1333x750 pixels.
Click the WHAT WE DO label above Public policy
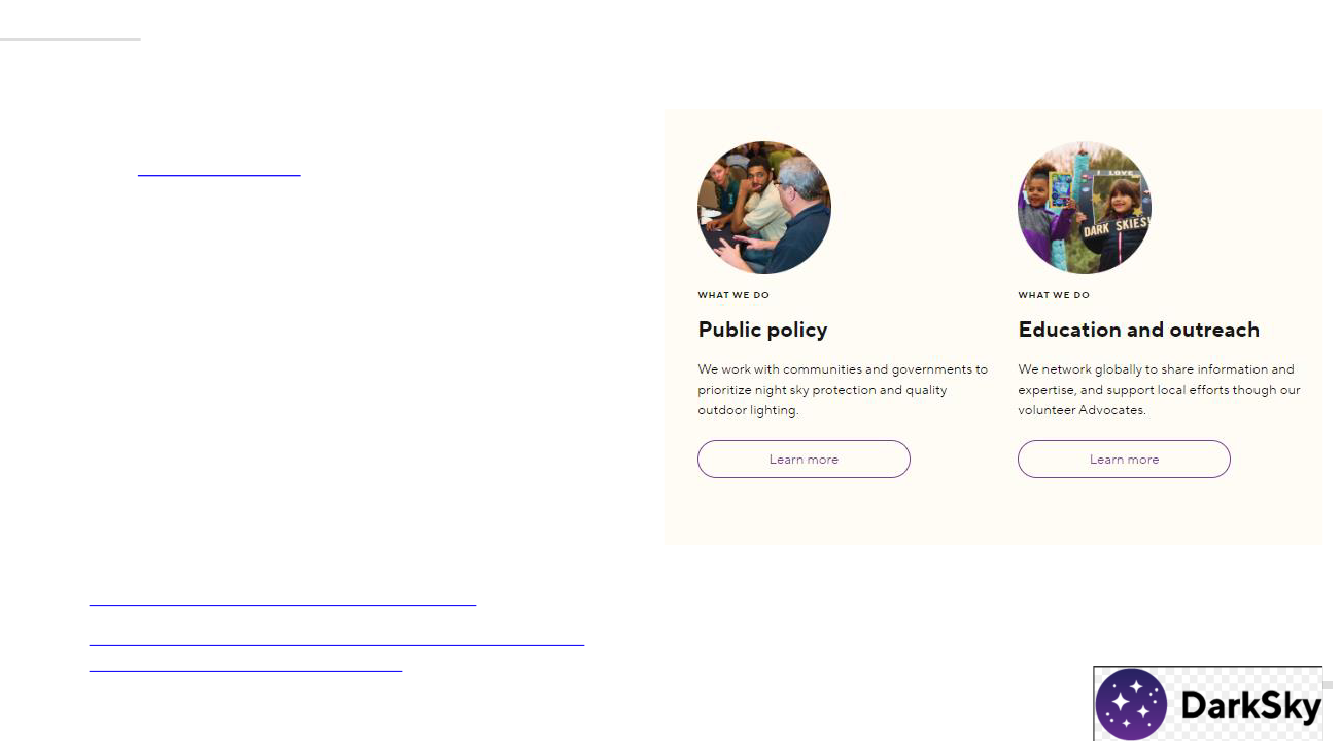[x=733, y=295]
